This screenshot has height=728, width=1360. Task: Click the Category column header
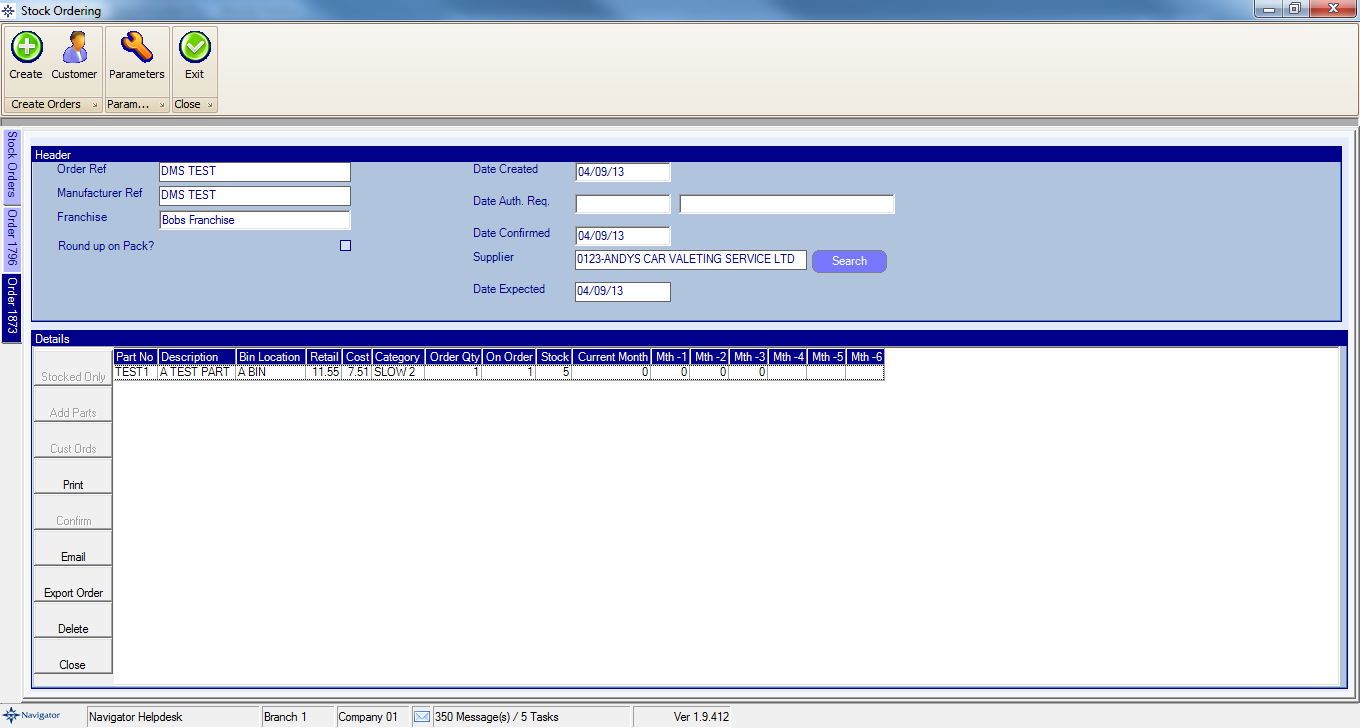pos(398,357)
